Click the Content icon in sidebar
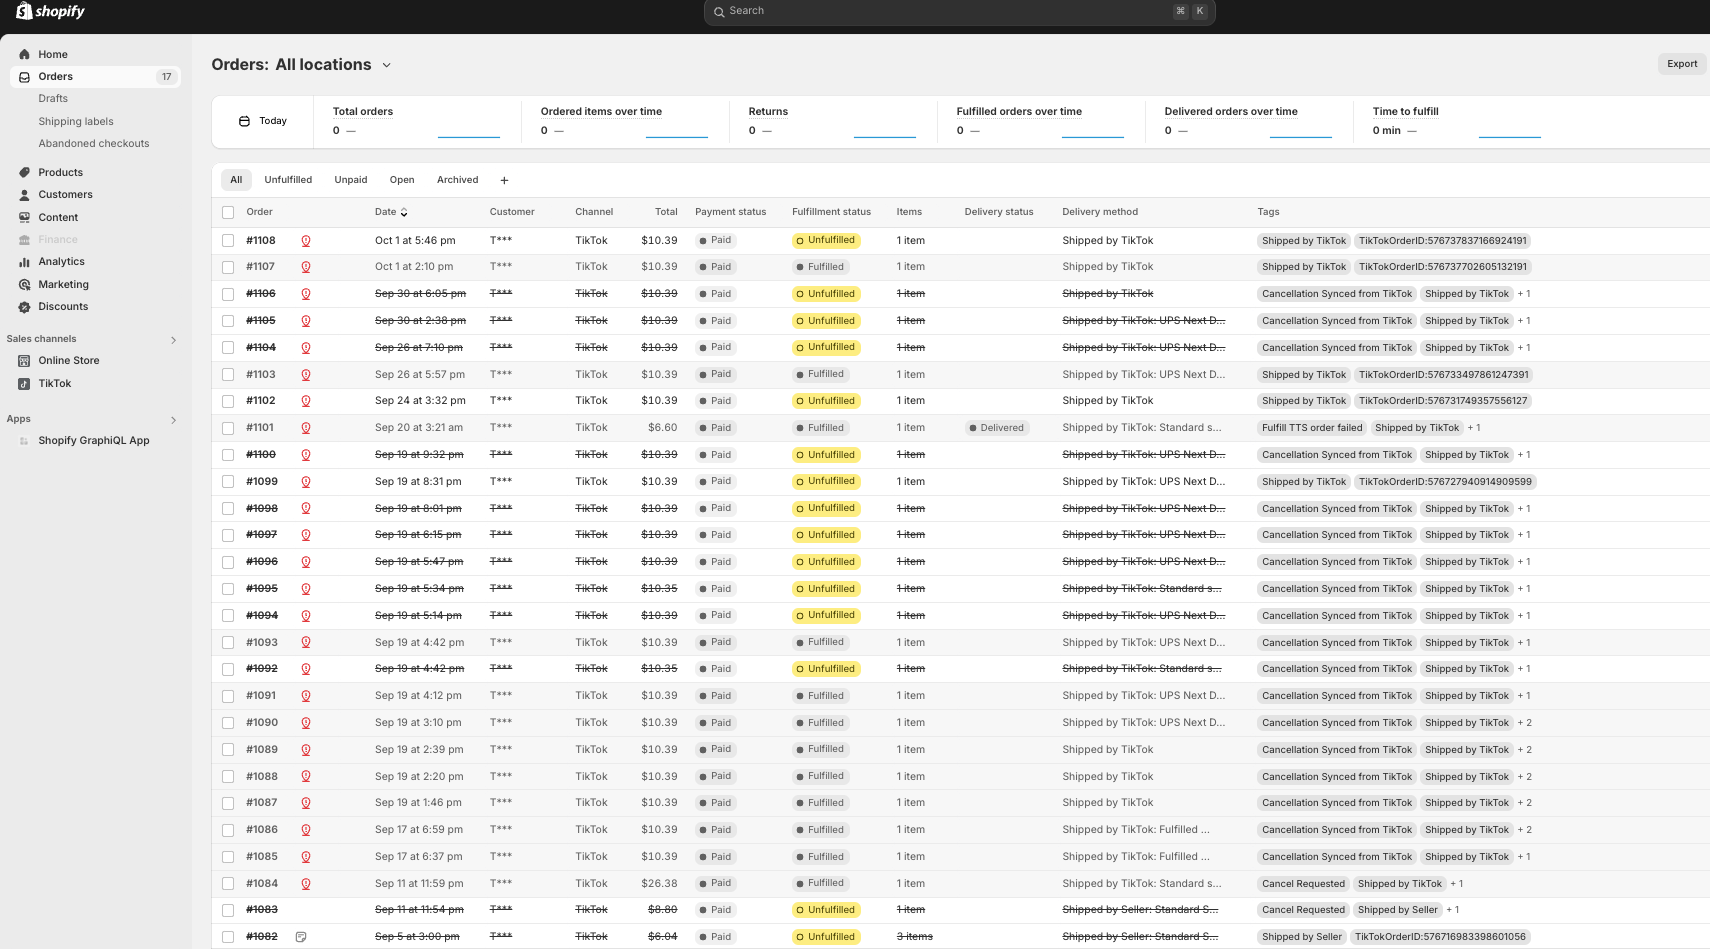The width and height of the screenshot is (1710, 949). tap(24, 218)
